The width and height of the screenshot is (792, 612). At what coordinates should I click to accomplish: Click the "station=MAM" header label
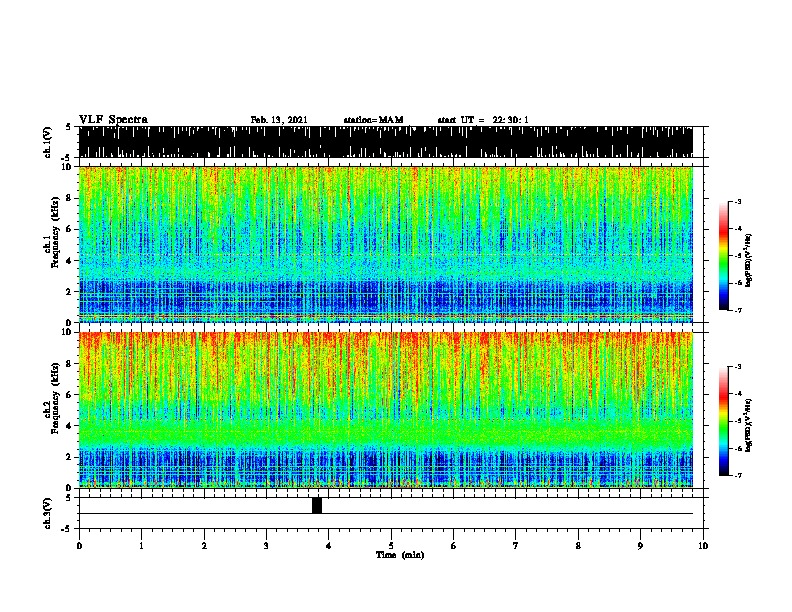point(373,120)
